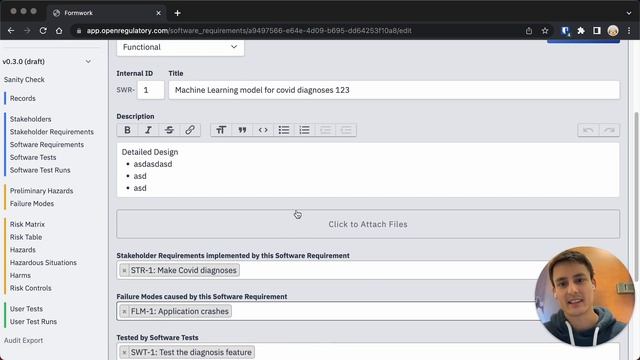Open Chrome profile avatar
Image resolution: width=640 pixels, height=360 pixels.
tap(613, 31)
